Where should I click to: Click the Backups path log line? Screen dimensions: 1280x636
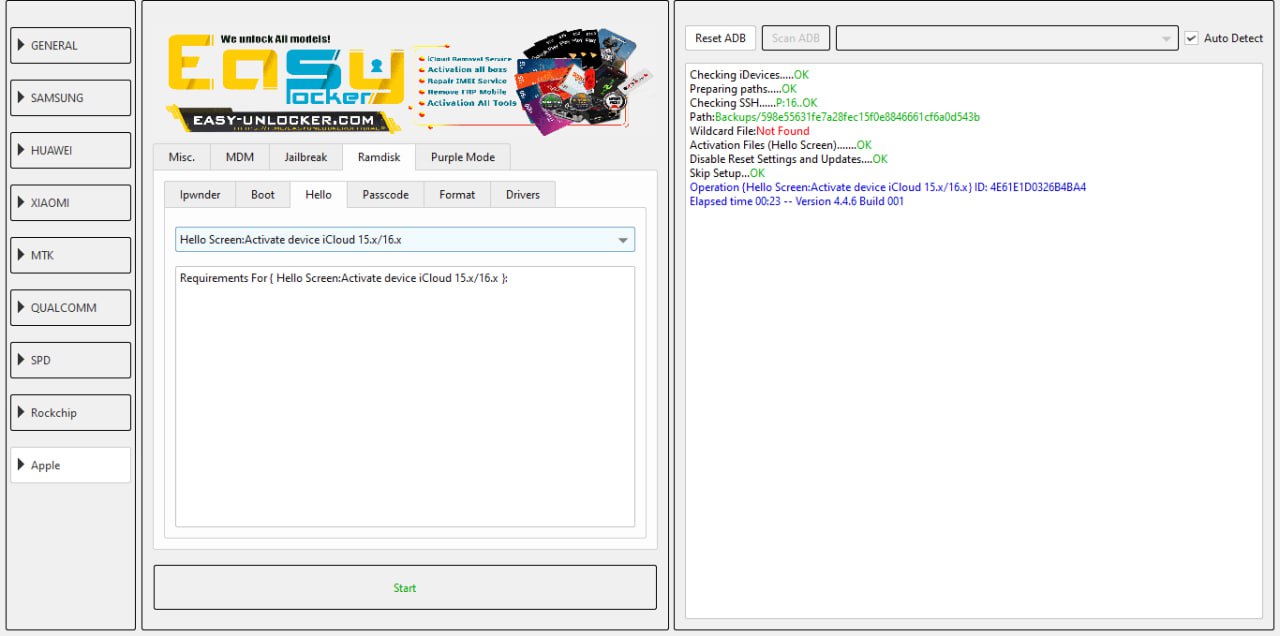(x=835, y=117)
